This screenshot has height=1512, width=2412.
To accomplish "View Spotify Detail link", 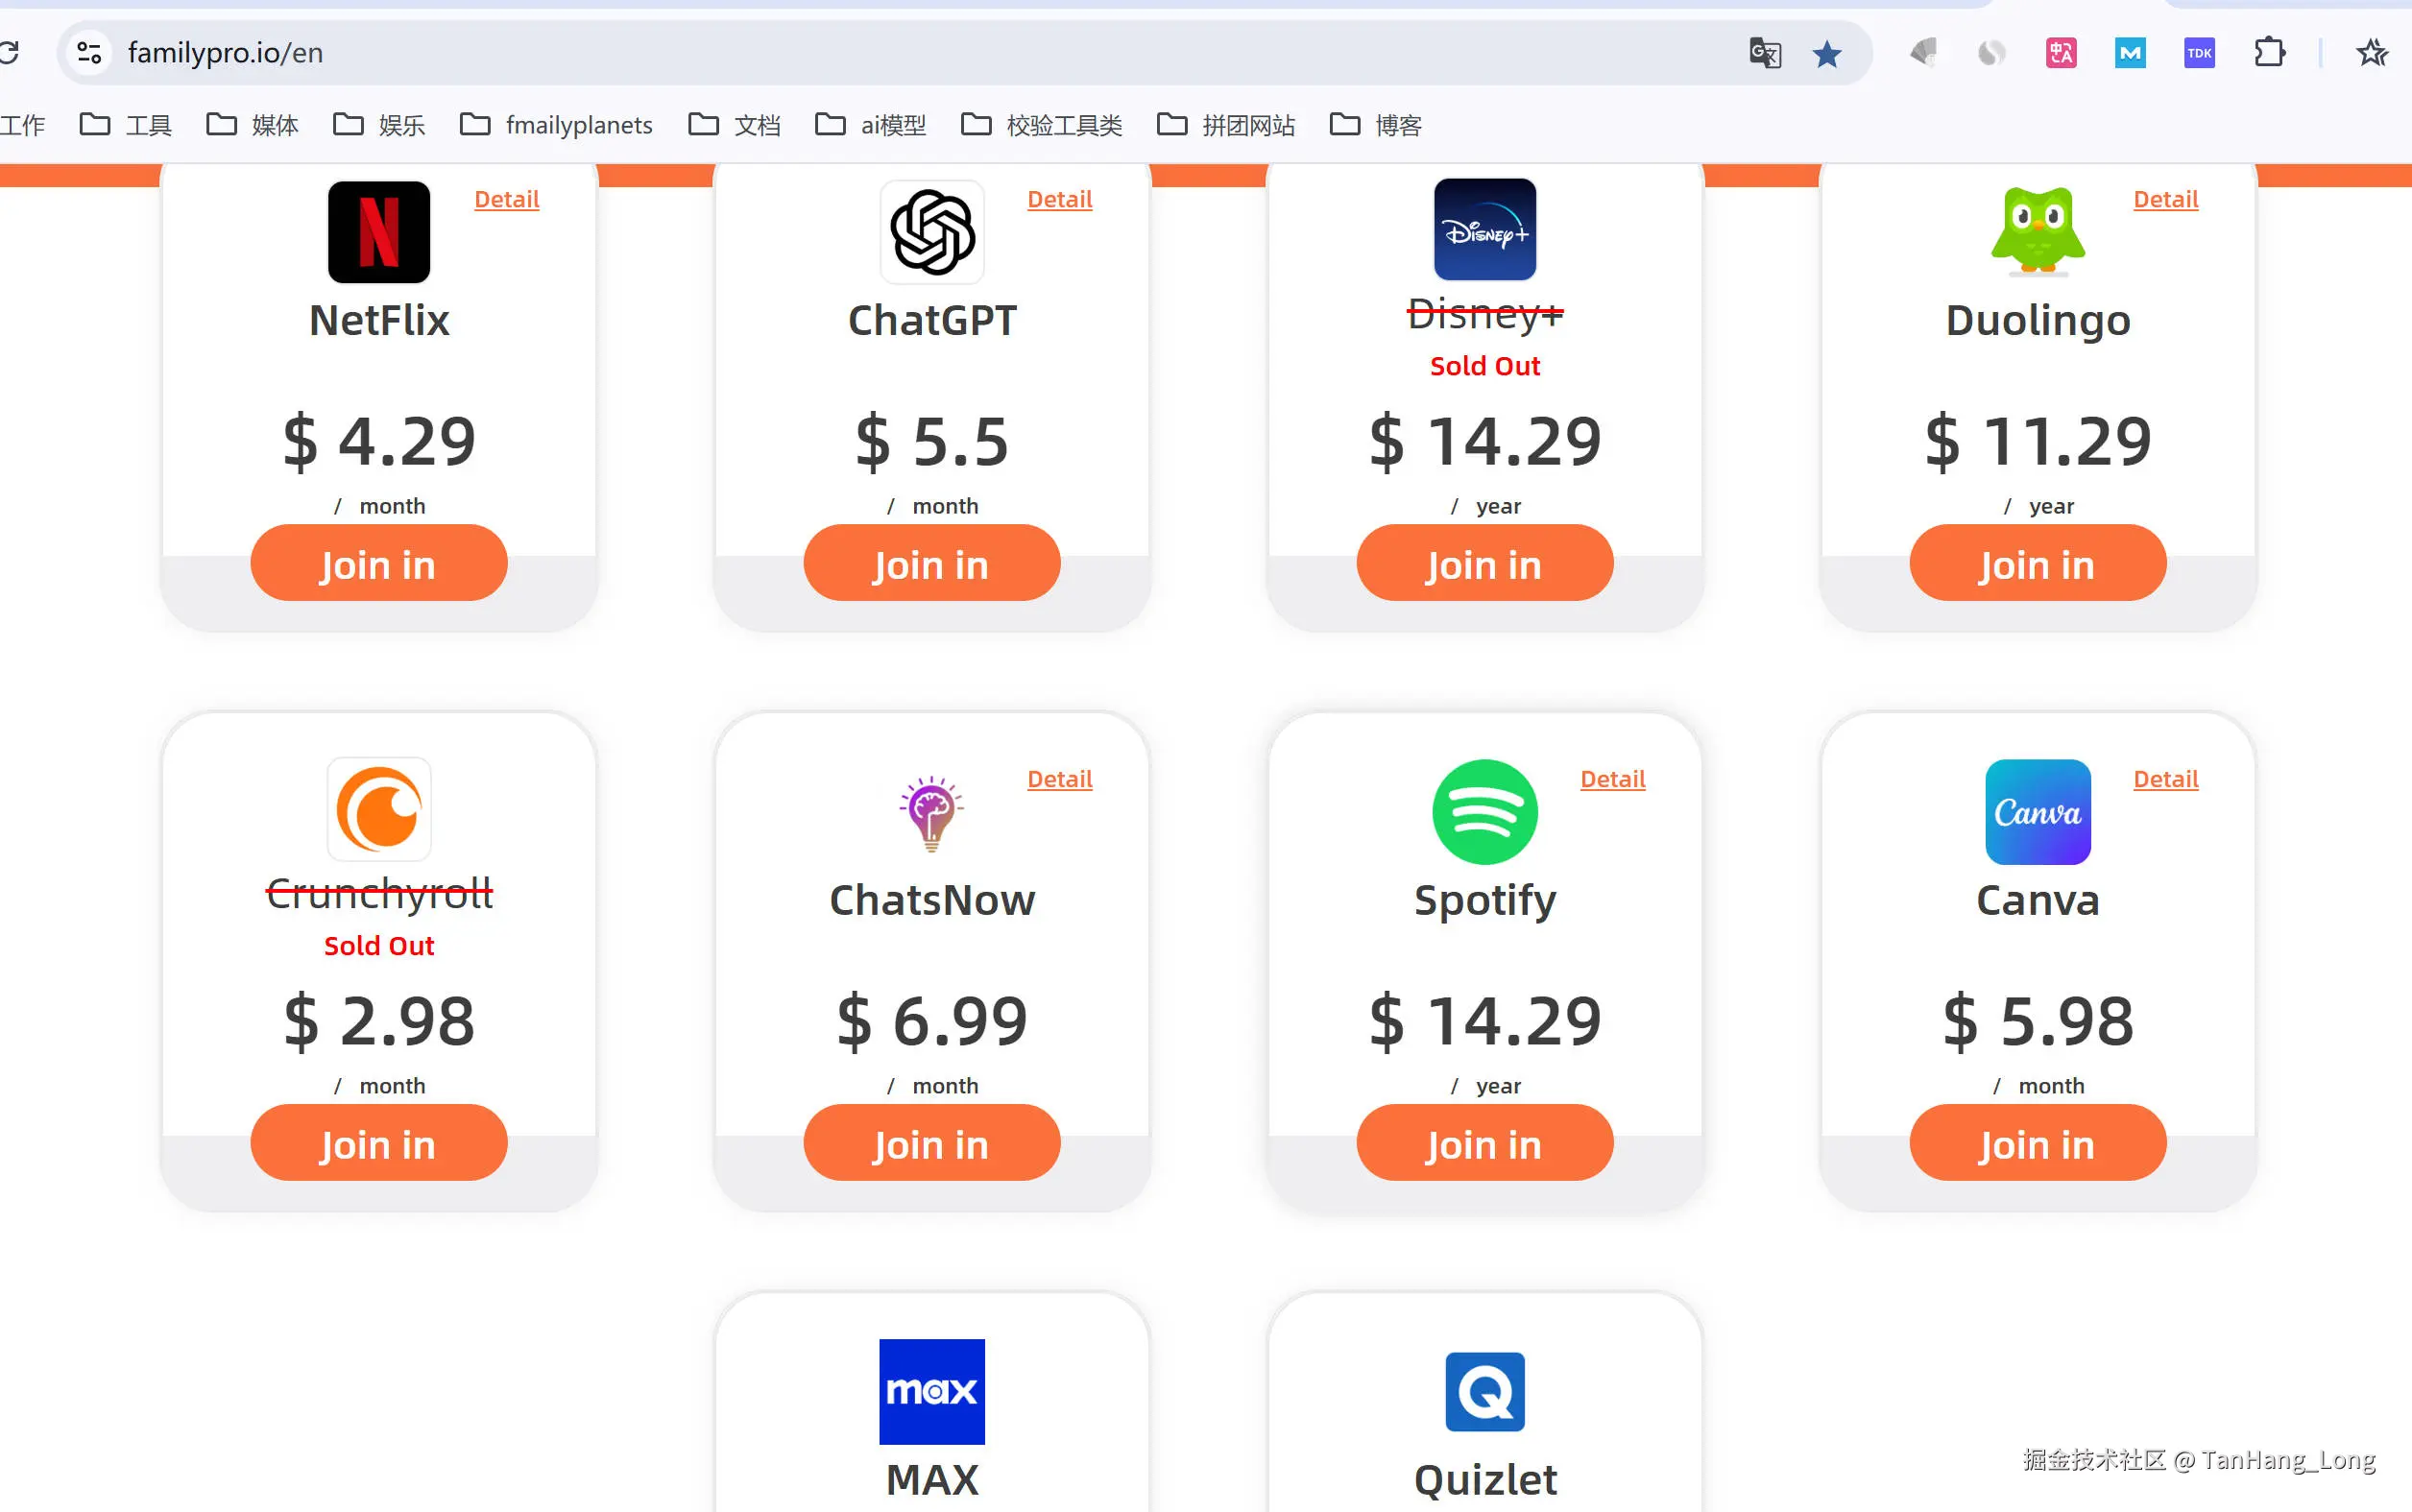I will click(x=1612, y=779).
